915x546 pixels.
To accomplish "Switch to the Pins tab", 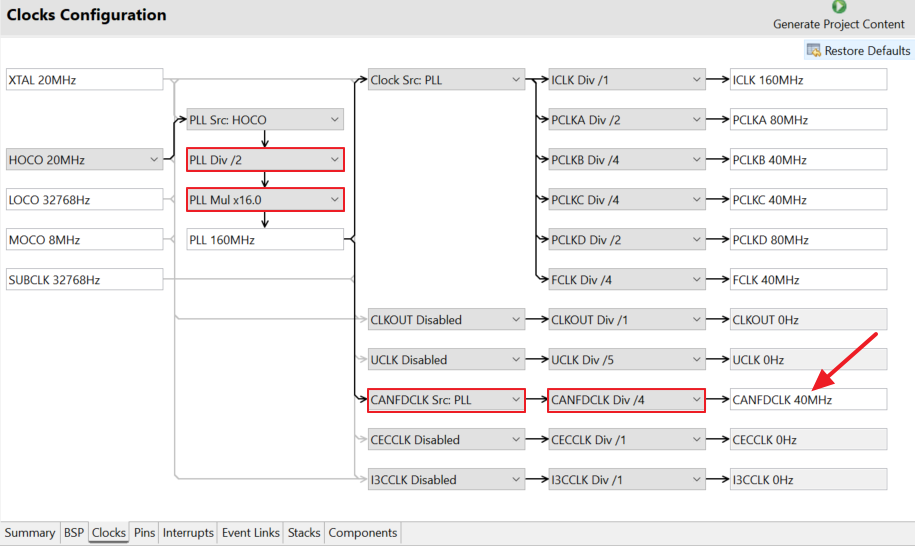I will click(x=145, y=533).
